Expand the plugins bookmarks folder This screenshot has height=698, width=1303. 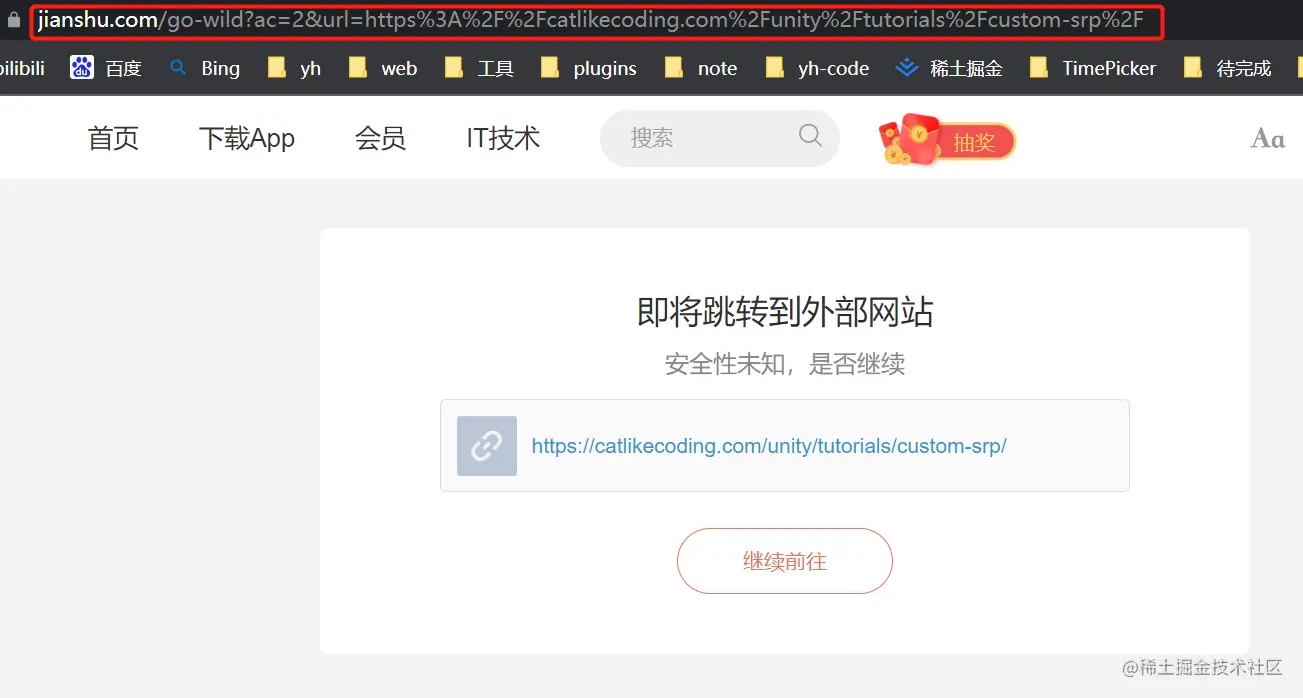coord(605,67)
